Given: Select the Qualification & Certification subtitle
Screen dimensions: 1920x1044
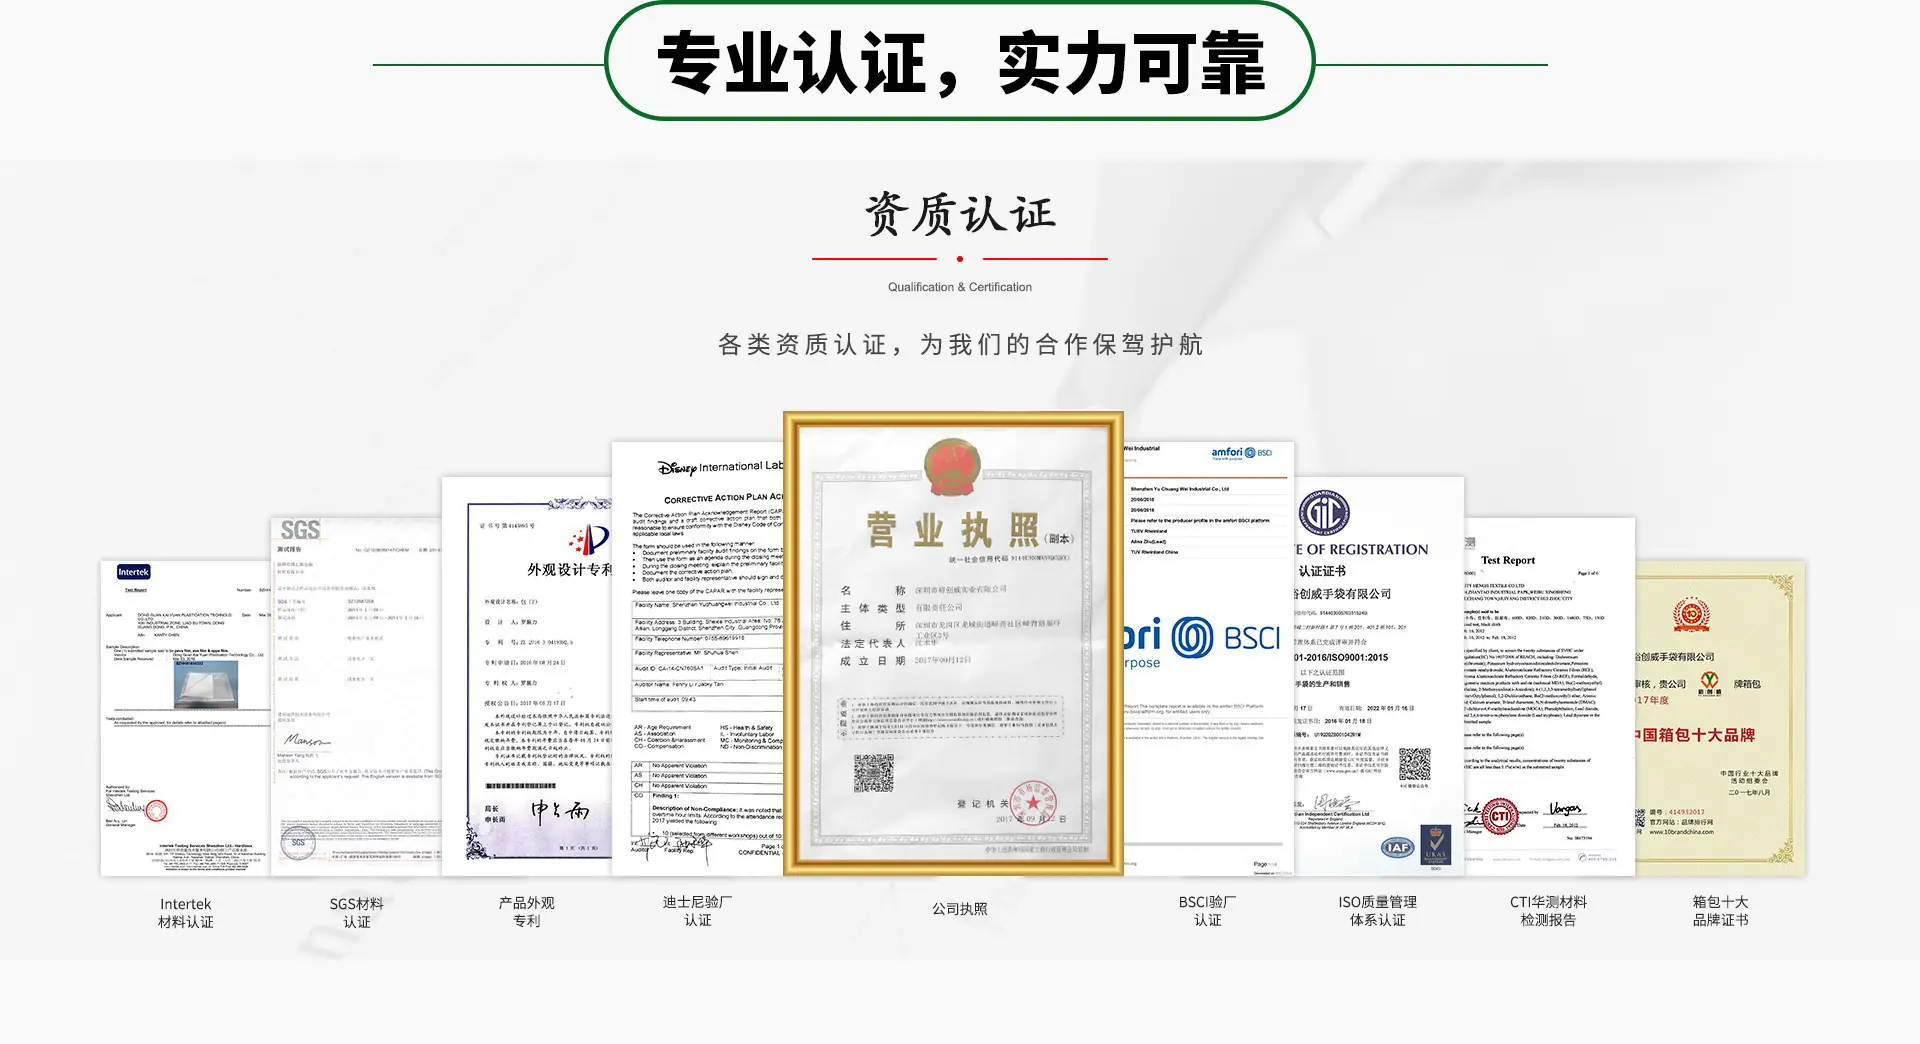Looking at the screenshot, I should 960,287.
